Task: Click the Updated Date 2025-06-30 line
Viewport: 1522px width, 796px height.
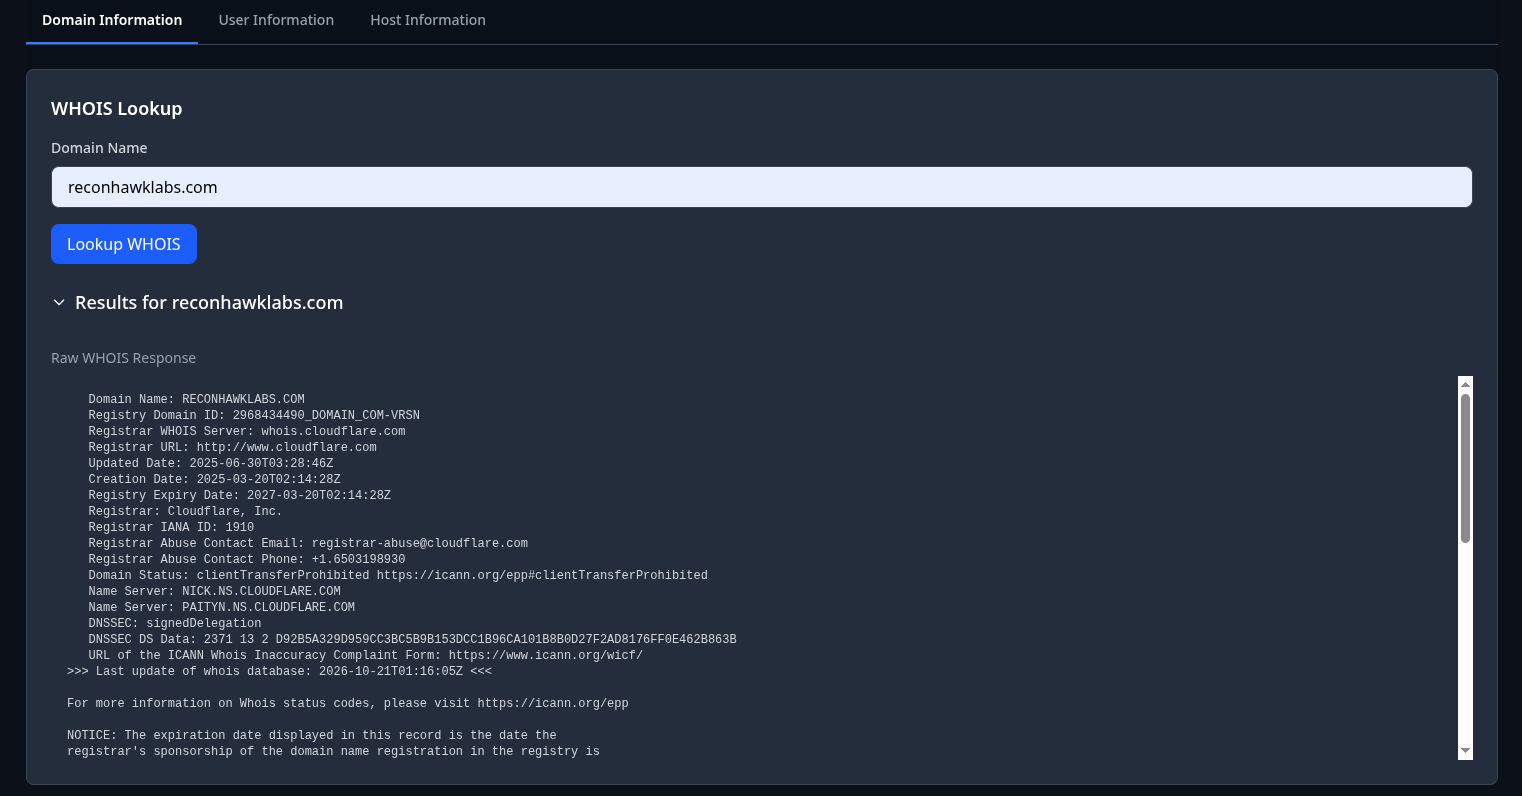Action: (211, 463)
